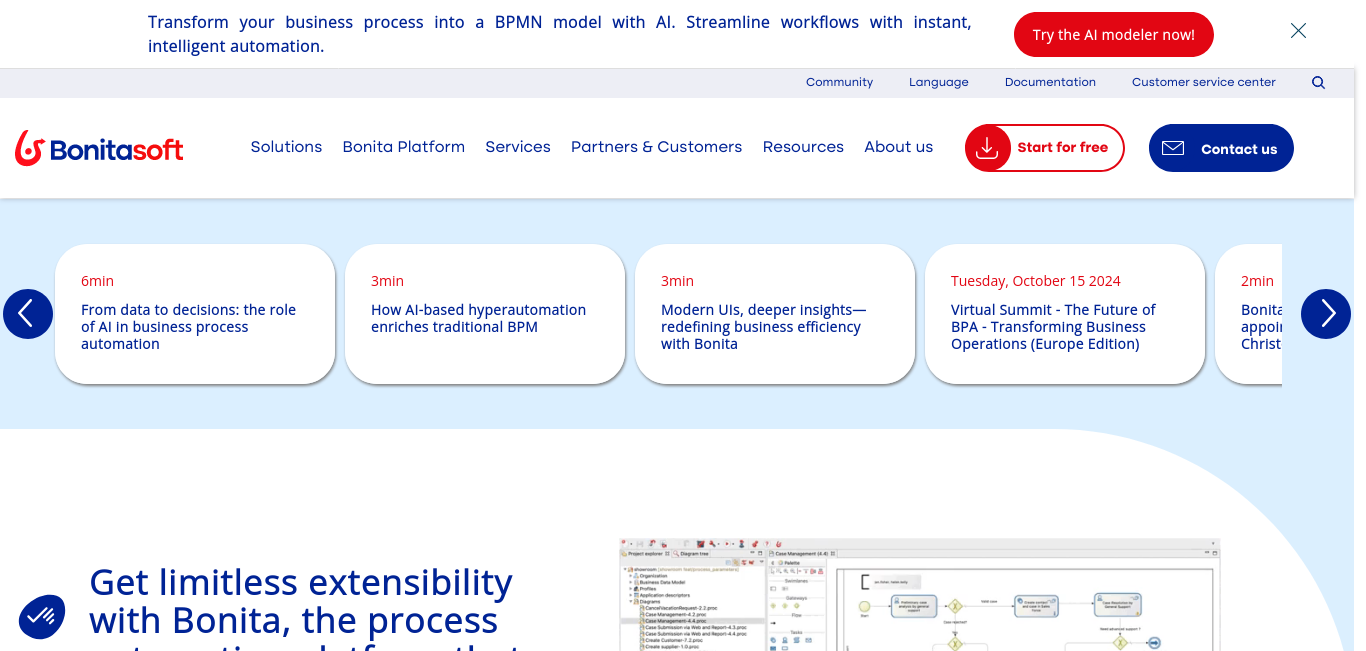Show next carousel cards with right arrow
Screen dimensions: 1366x651
tap(1326, 314)
